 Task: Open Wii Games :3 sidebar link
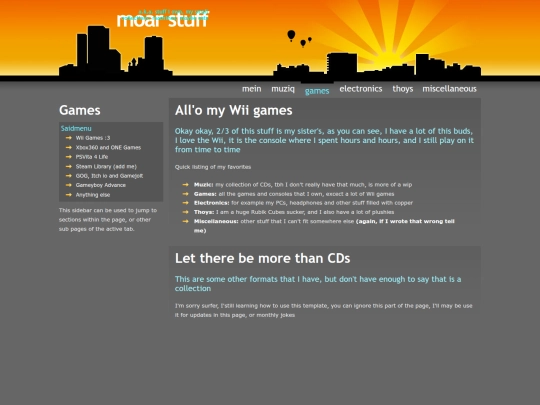pyautogui.click(x=93, y=138)
